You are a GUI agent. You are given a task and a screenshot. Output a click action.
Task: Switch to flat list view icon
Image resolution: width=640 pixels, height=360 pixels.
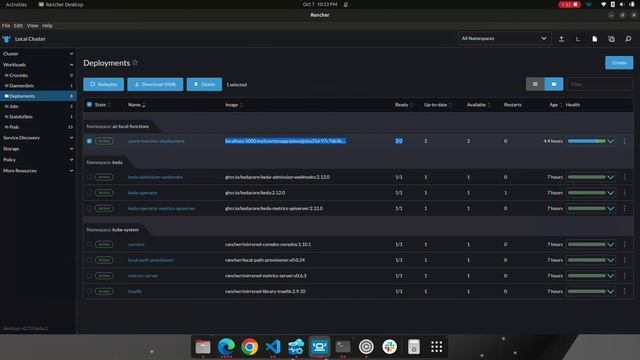click(535, 84)
